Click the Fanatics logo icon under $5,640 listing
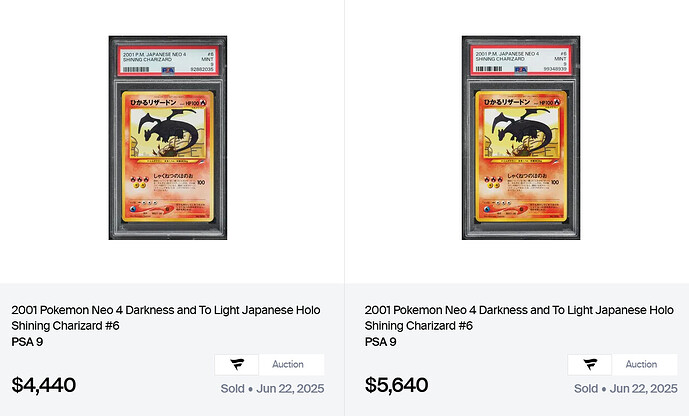The image size is (689, 416). point(589,365)
